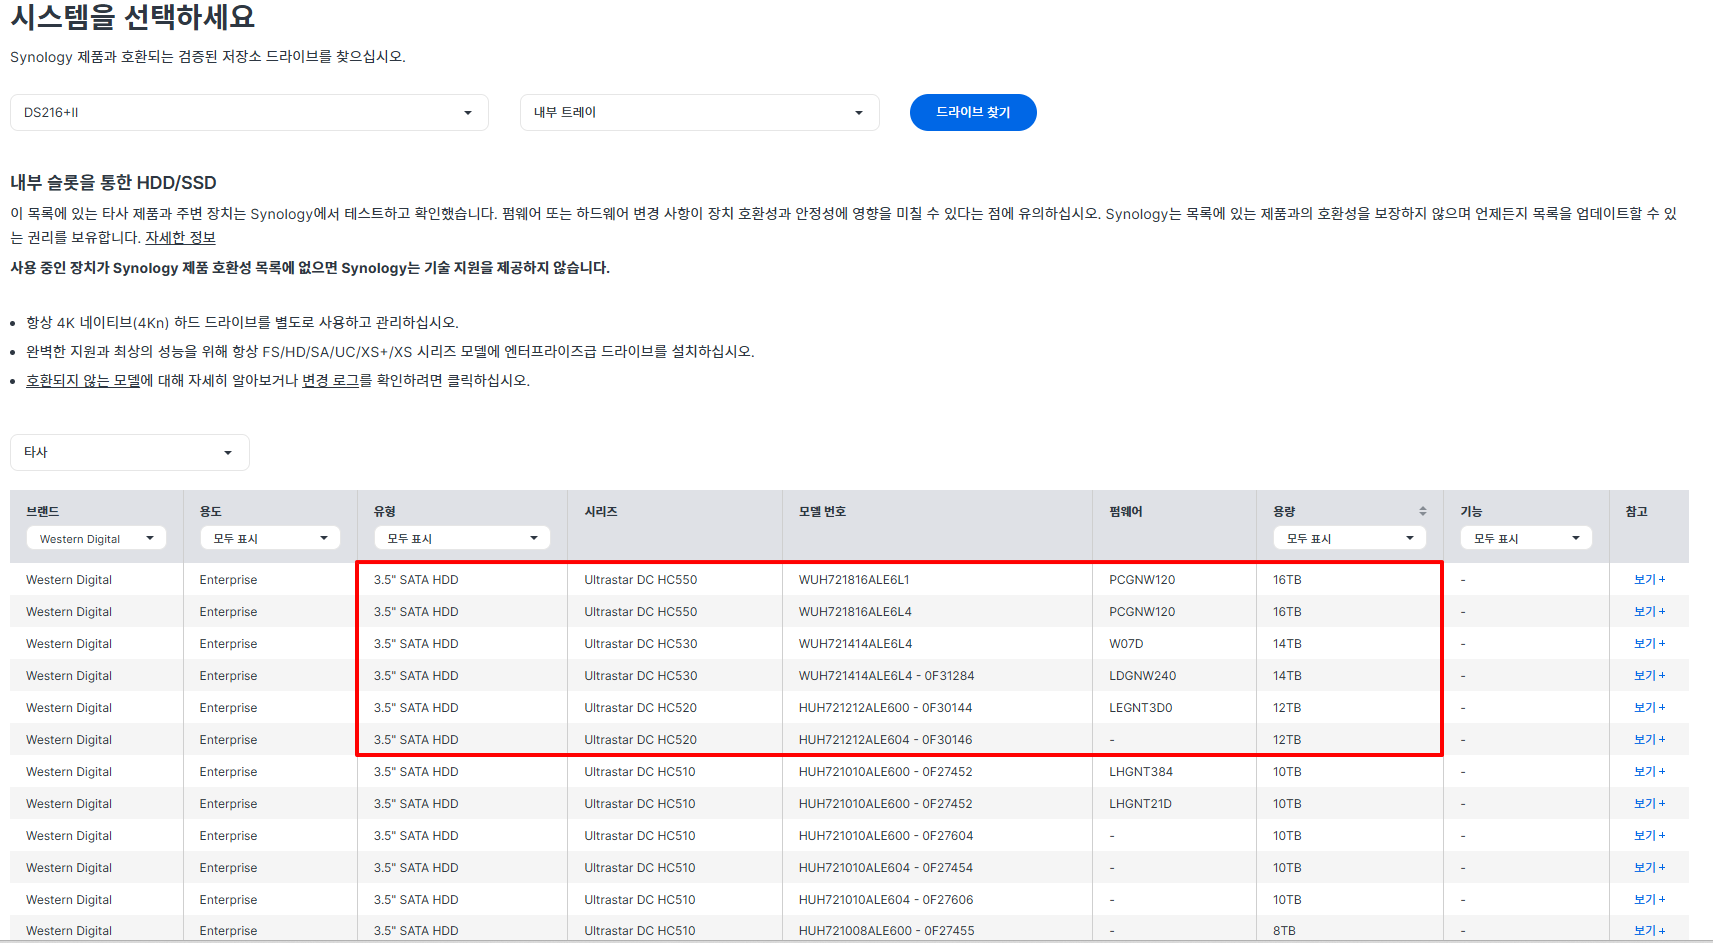Click 보기+ for HUH721010ALE600 - 0F27604 row

[x=1649, y=835]
